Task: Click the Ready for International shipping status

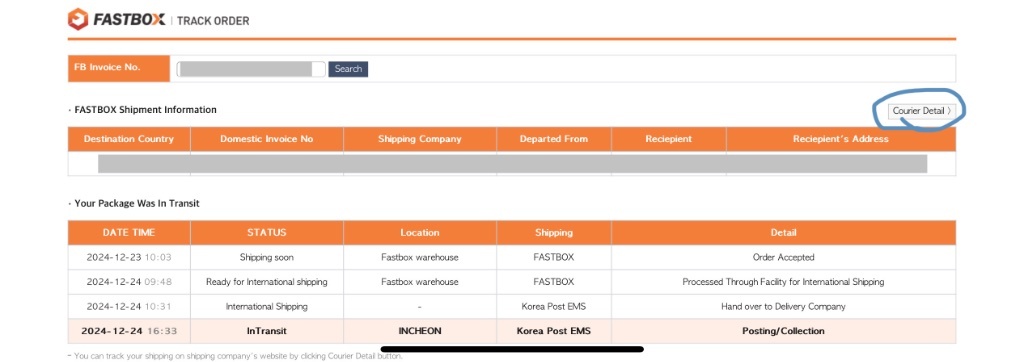Action: click(266, 282)
